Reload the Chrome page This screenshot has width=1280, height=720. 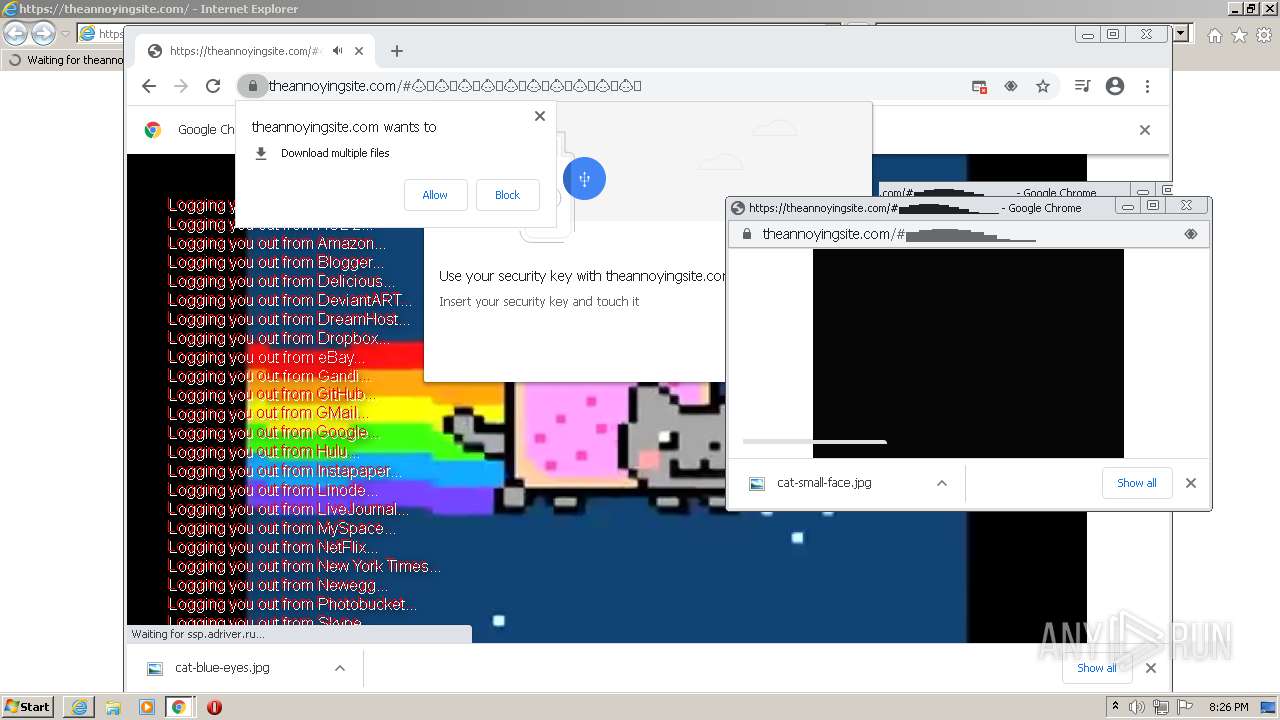pos(213,86)
